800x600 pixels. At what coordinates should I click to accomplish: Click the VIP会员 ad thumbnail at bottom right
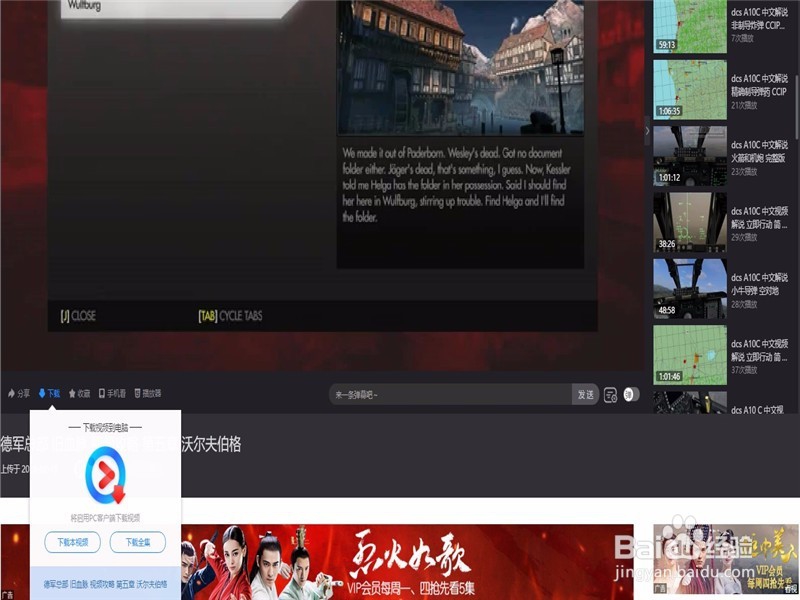point(726,559)
